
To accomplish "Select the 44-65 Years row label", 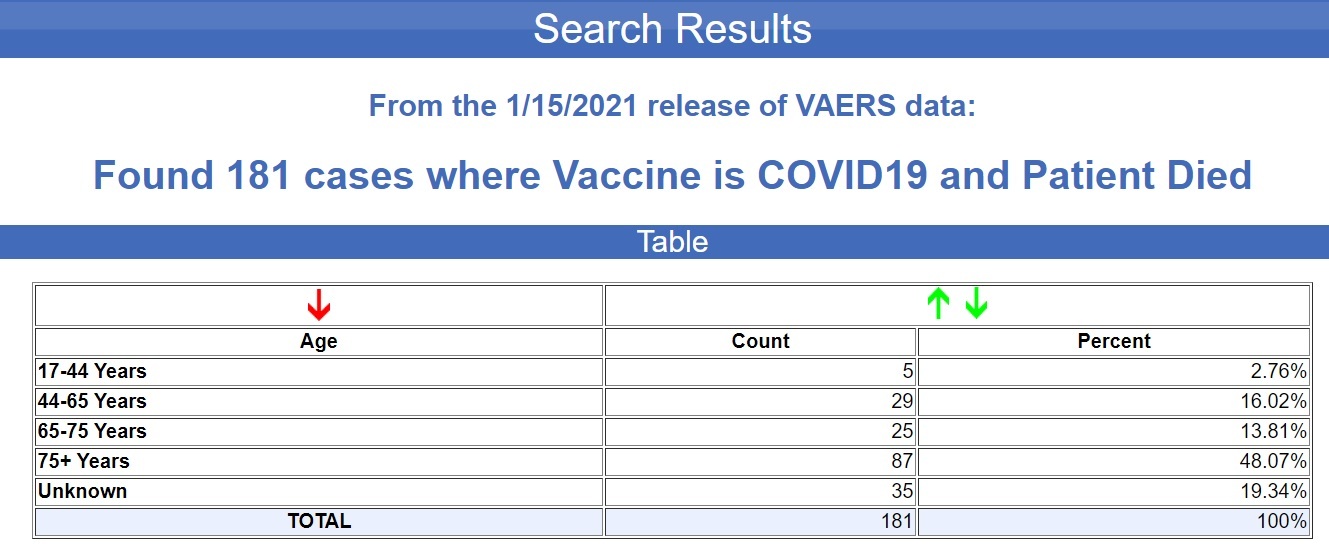I will [92, 401].
